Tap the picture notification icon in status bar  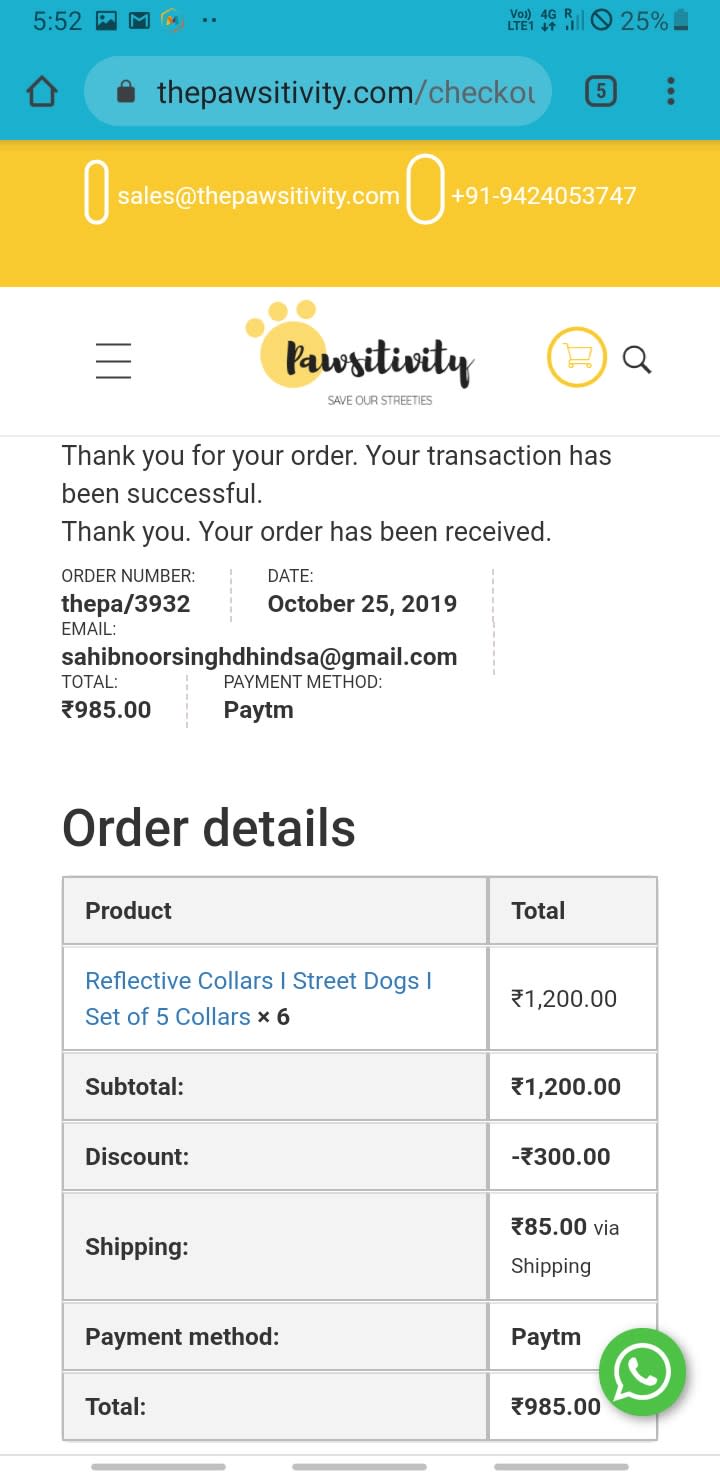(x=107, y=20)
